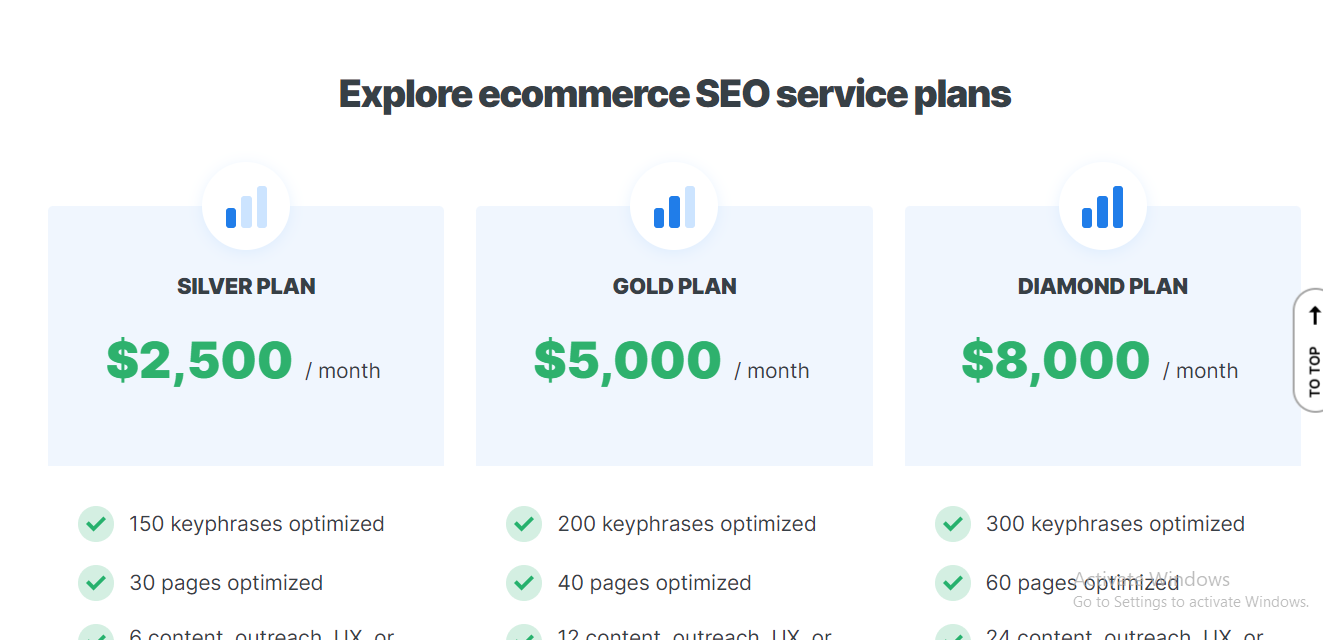Click checkmark beside 30 pages optimized
Image resolution: width=1323 pixels, height=640 pixels.
pos(96,583)
